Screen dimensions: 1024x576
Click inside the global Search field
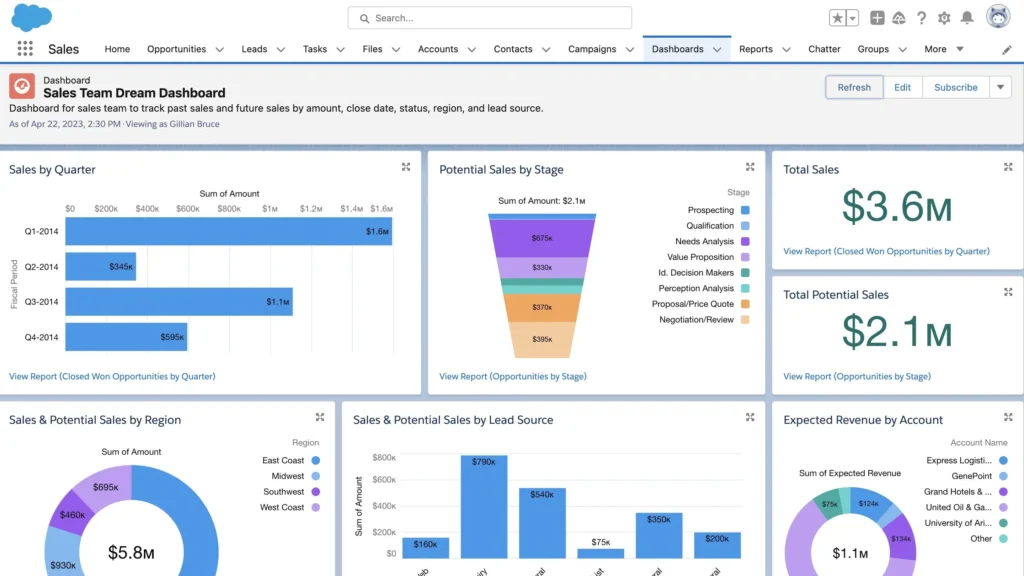489,18
